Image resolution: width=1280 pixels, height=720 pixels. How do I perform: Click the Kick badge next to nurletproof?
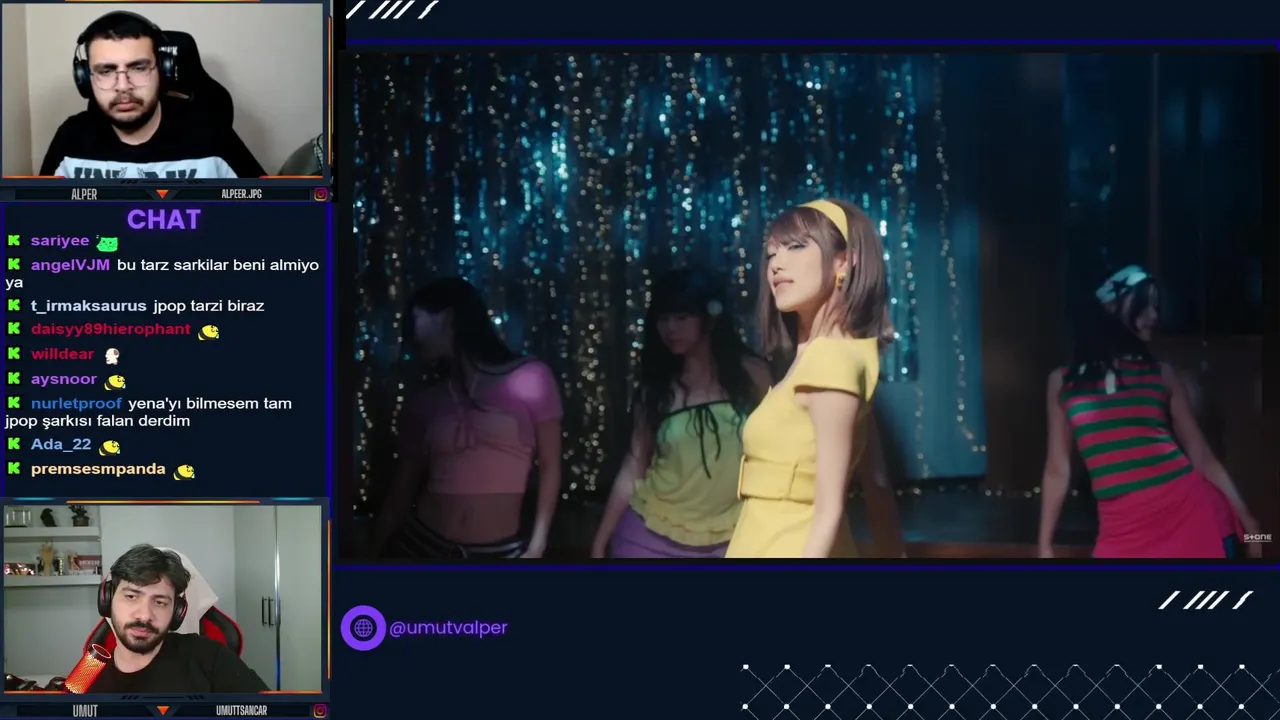14,404
